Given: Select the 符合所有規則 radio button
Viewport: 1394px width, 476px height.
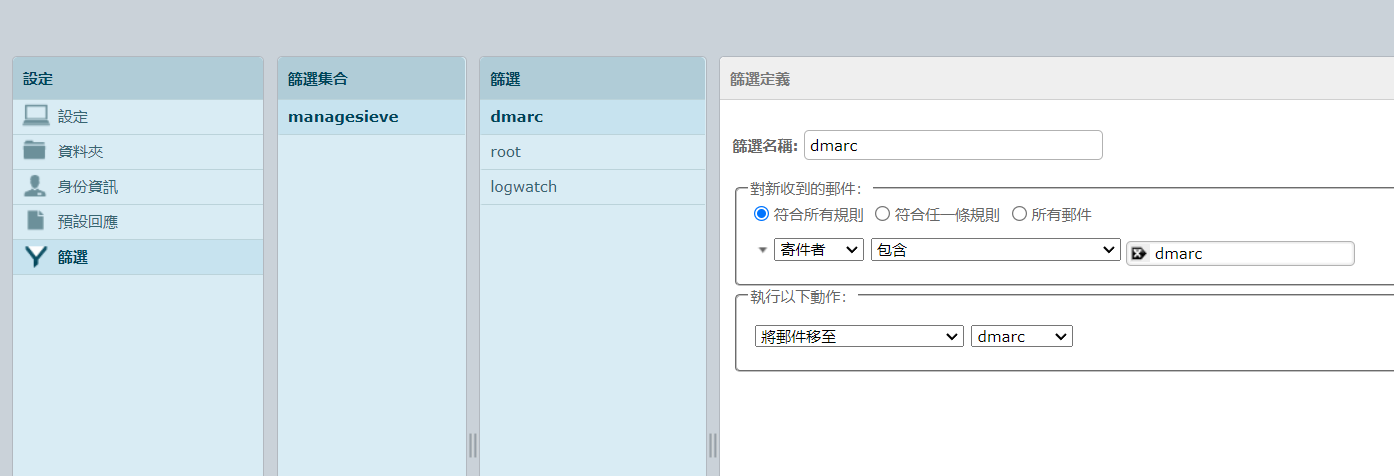Looking at the screenshot, I should pos(761,214).
